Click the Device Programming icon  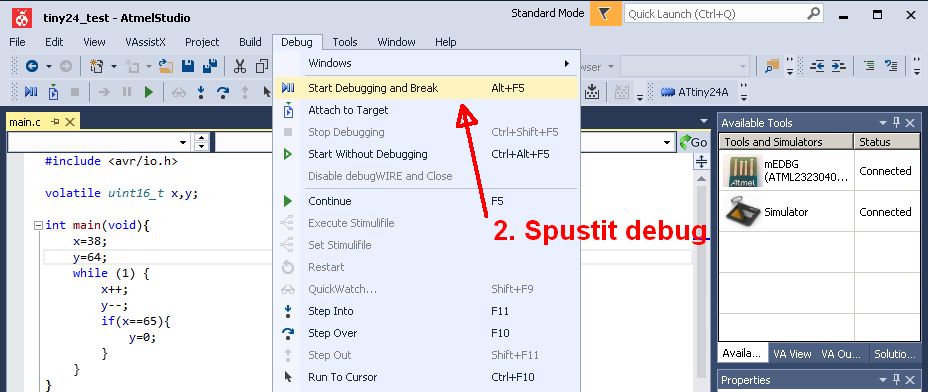pos(592,92)
